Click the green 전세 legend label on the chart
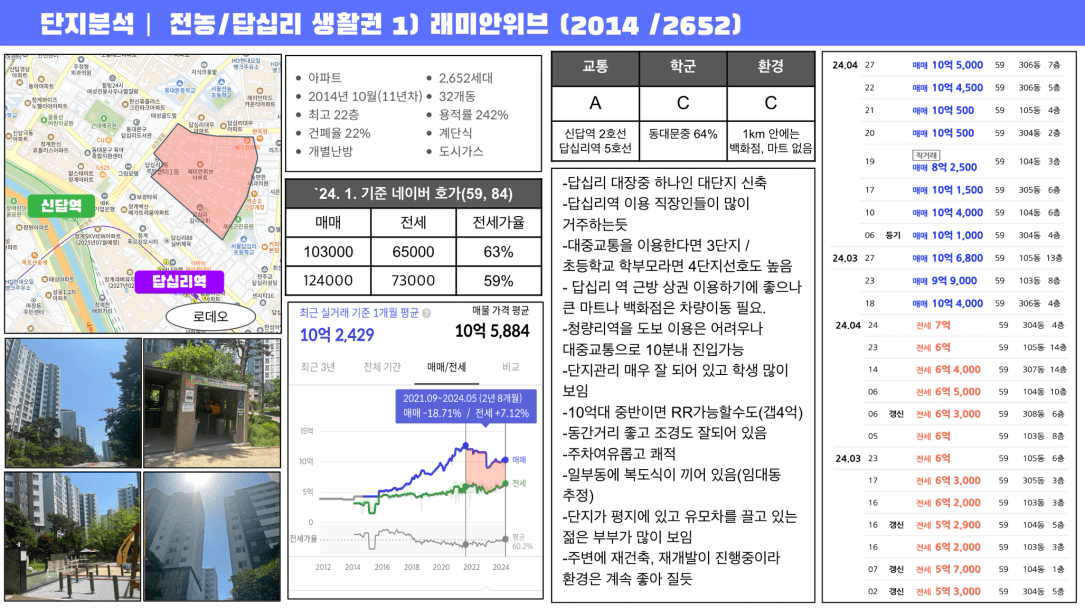 (519, 484)
